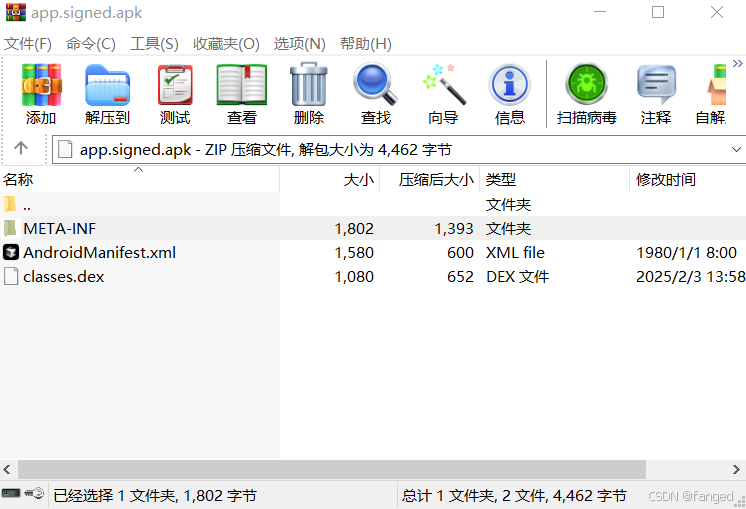Maximize the WinRAR window
Viewport: 746px width, 509px height.
pyautogui.click(x=658, y=12)
